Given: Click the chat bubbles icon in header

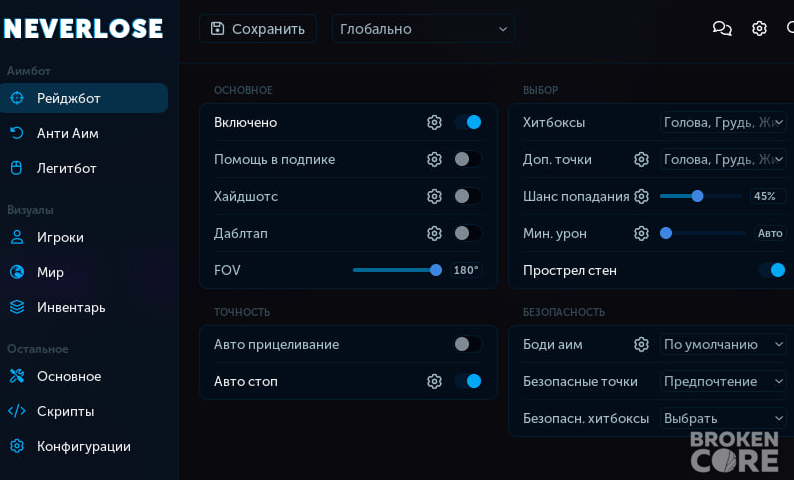Looking at the screenshot, I should click(722, 28).
